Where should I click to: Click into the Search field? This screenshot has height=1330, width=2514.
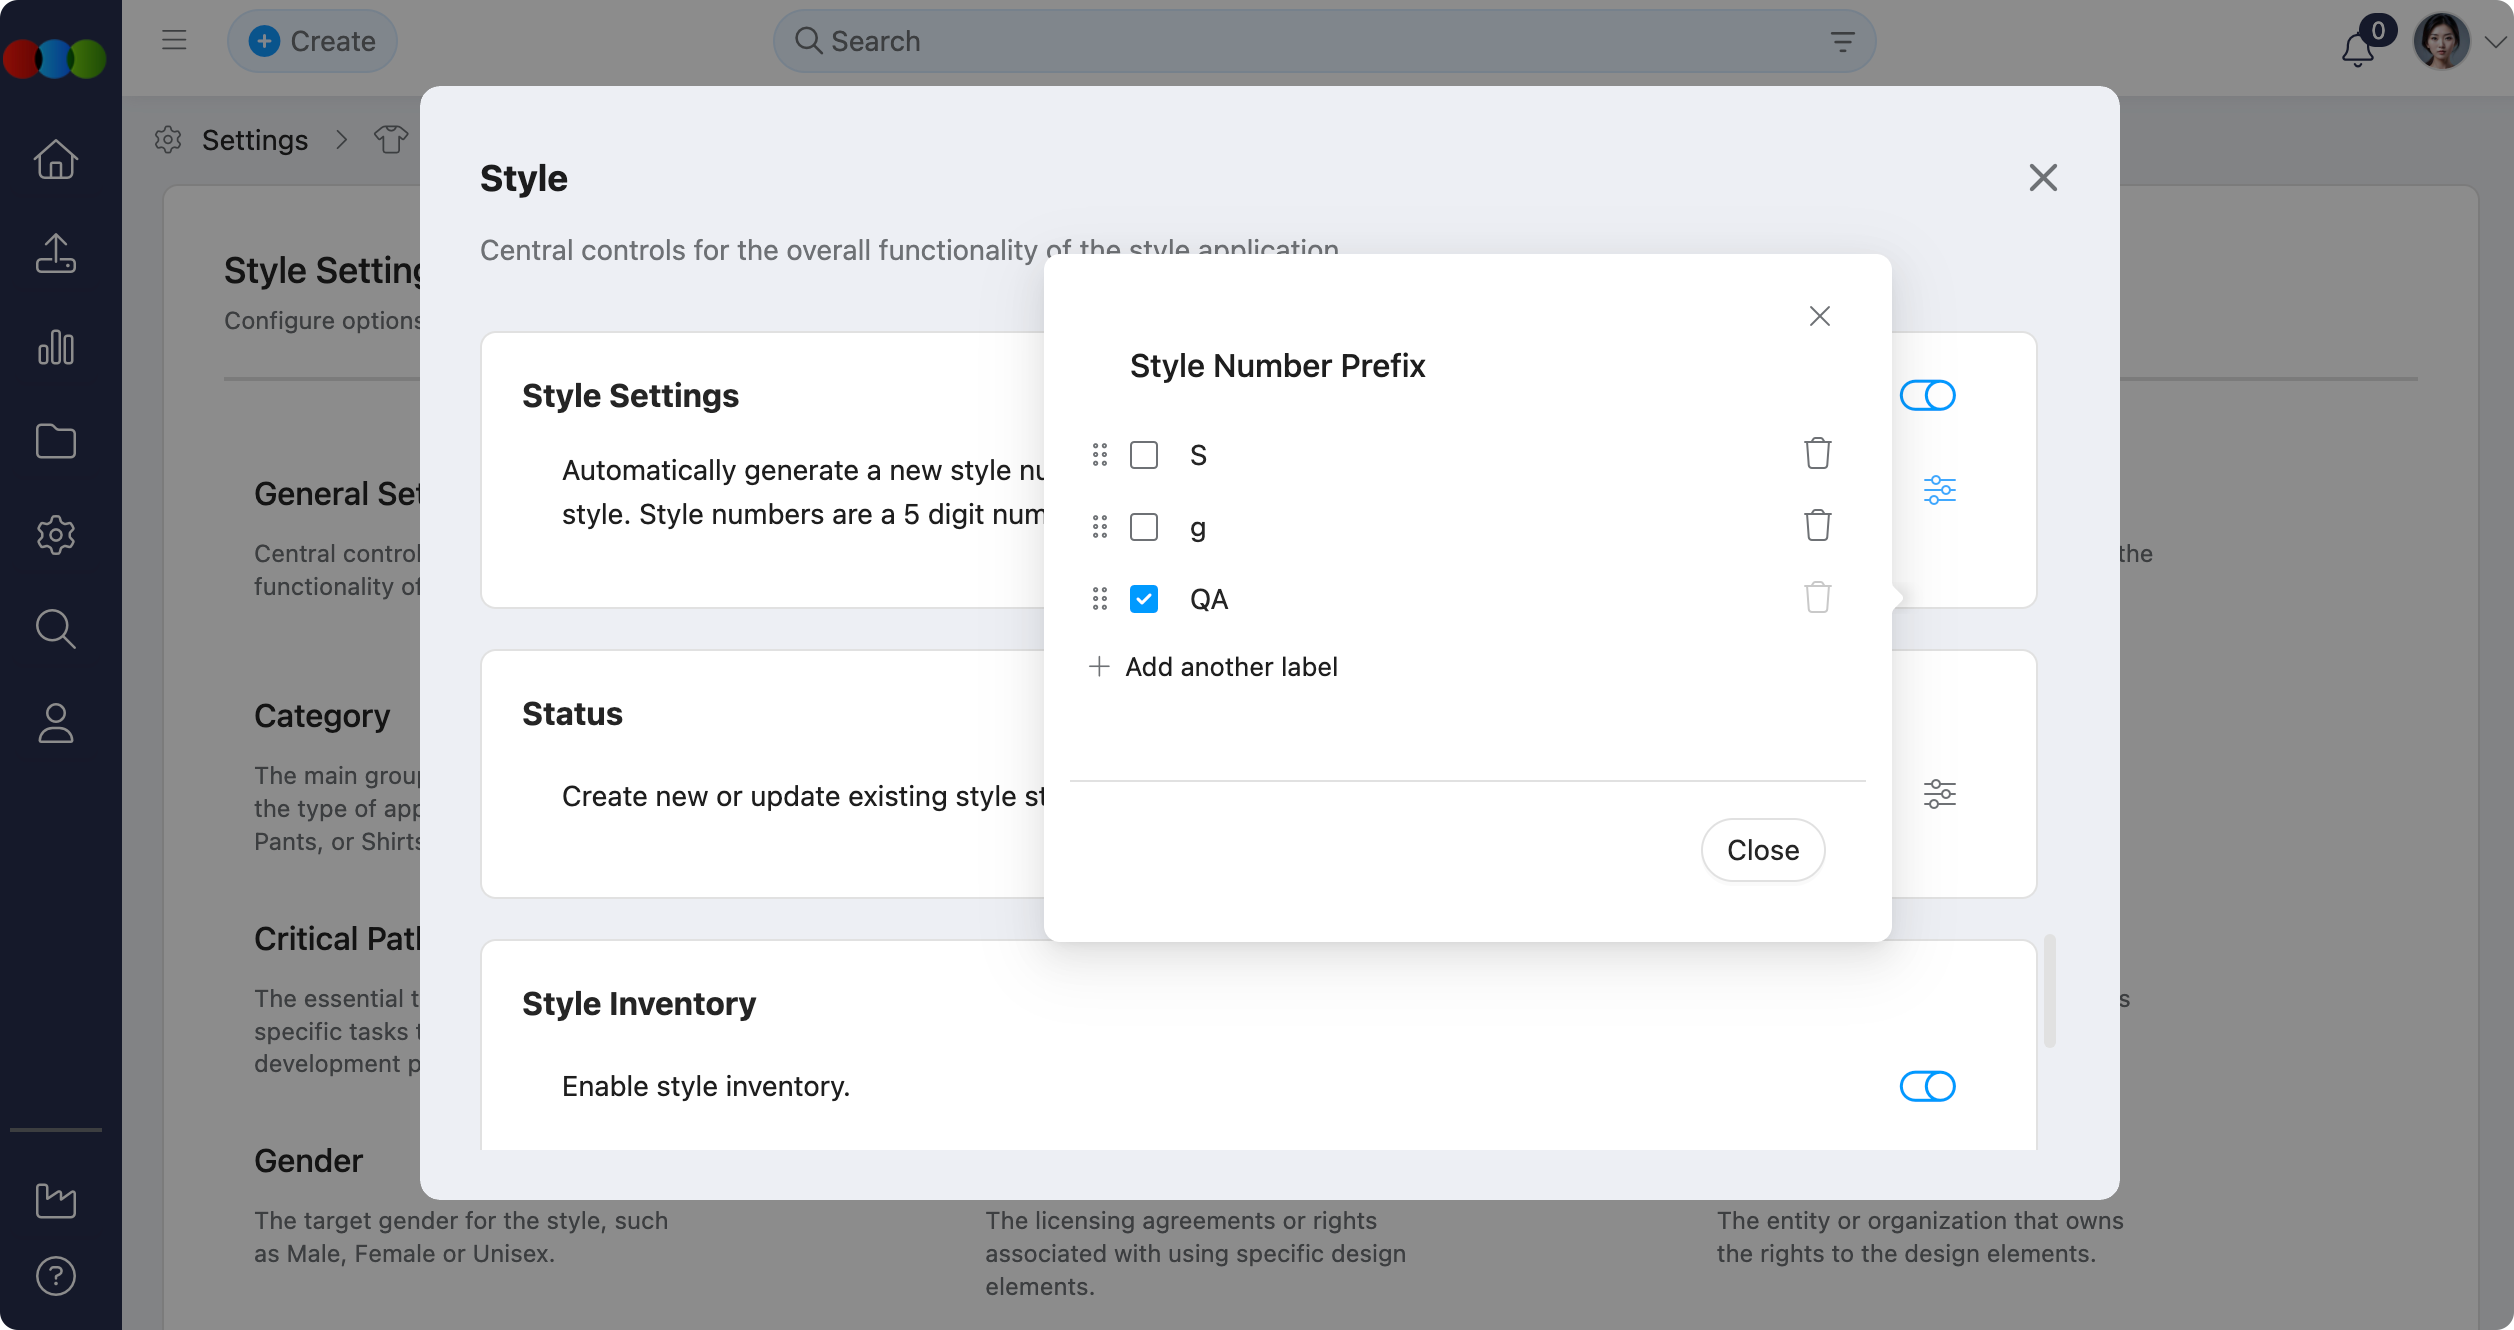[1300, 41]
